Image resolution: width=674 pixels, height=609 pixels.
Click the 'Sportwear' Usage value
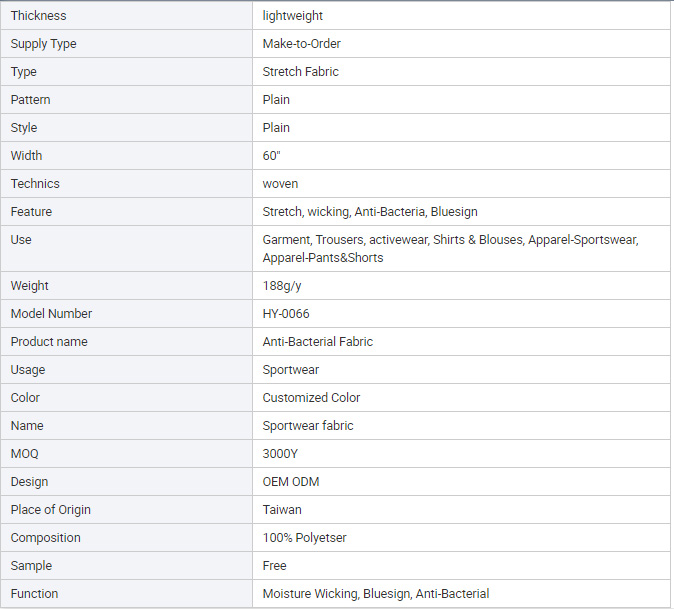[x=291, y=370]
